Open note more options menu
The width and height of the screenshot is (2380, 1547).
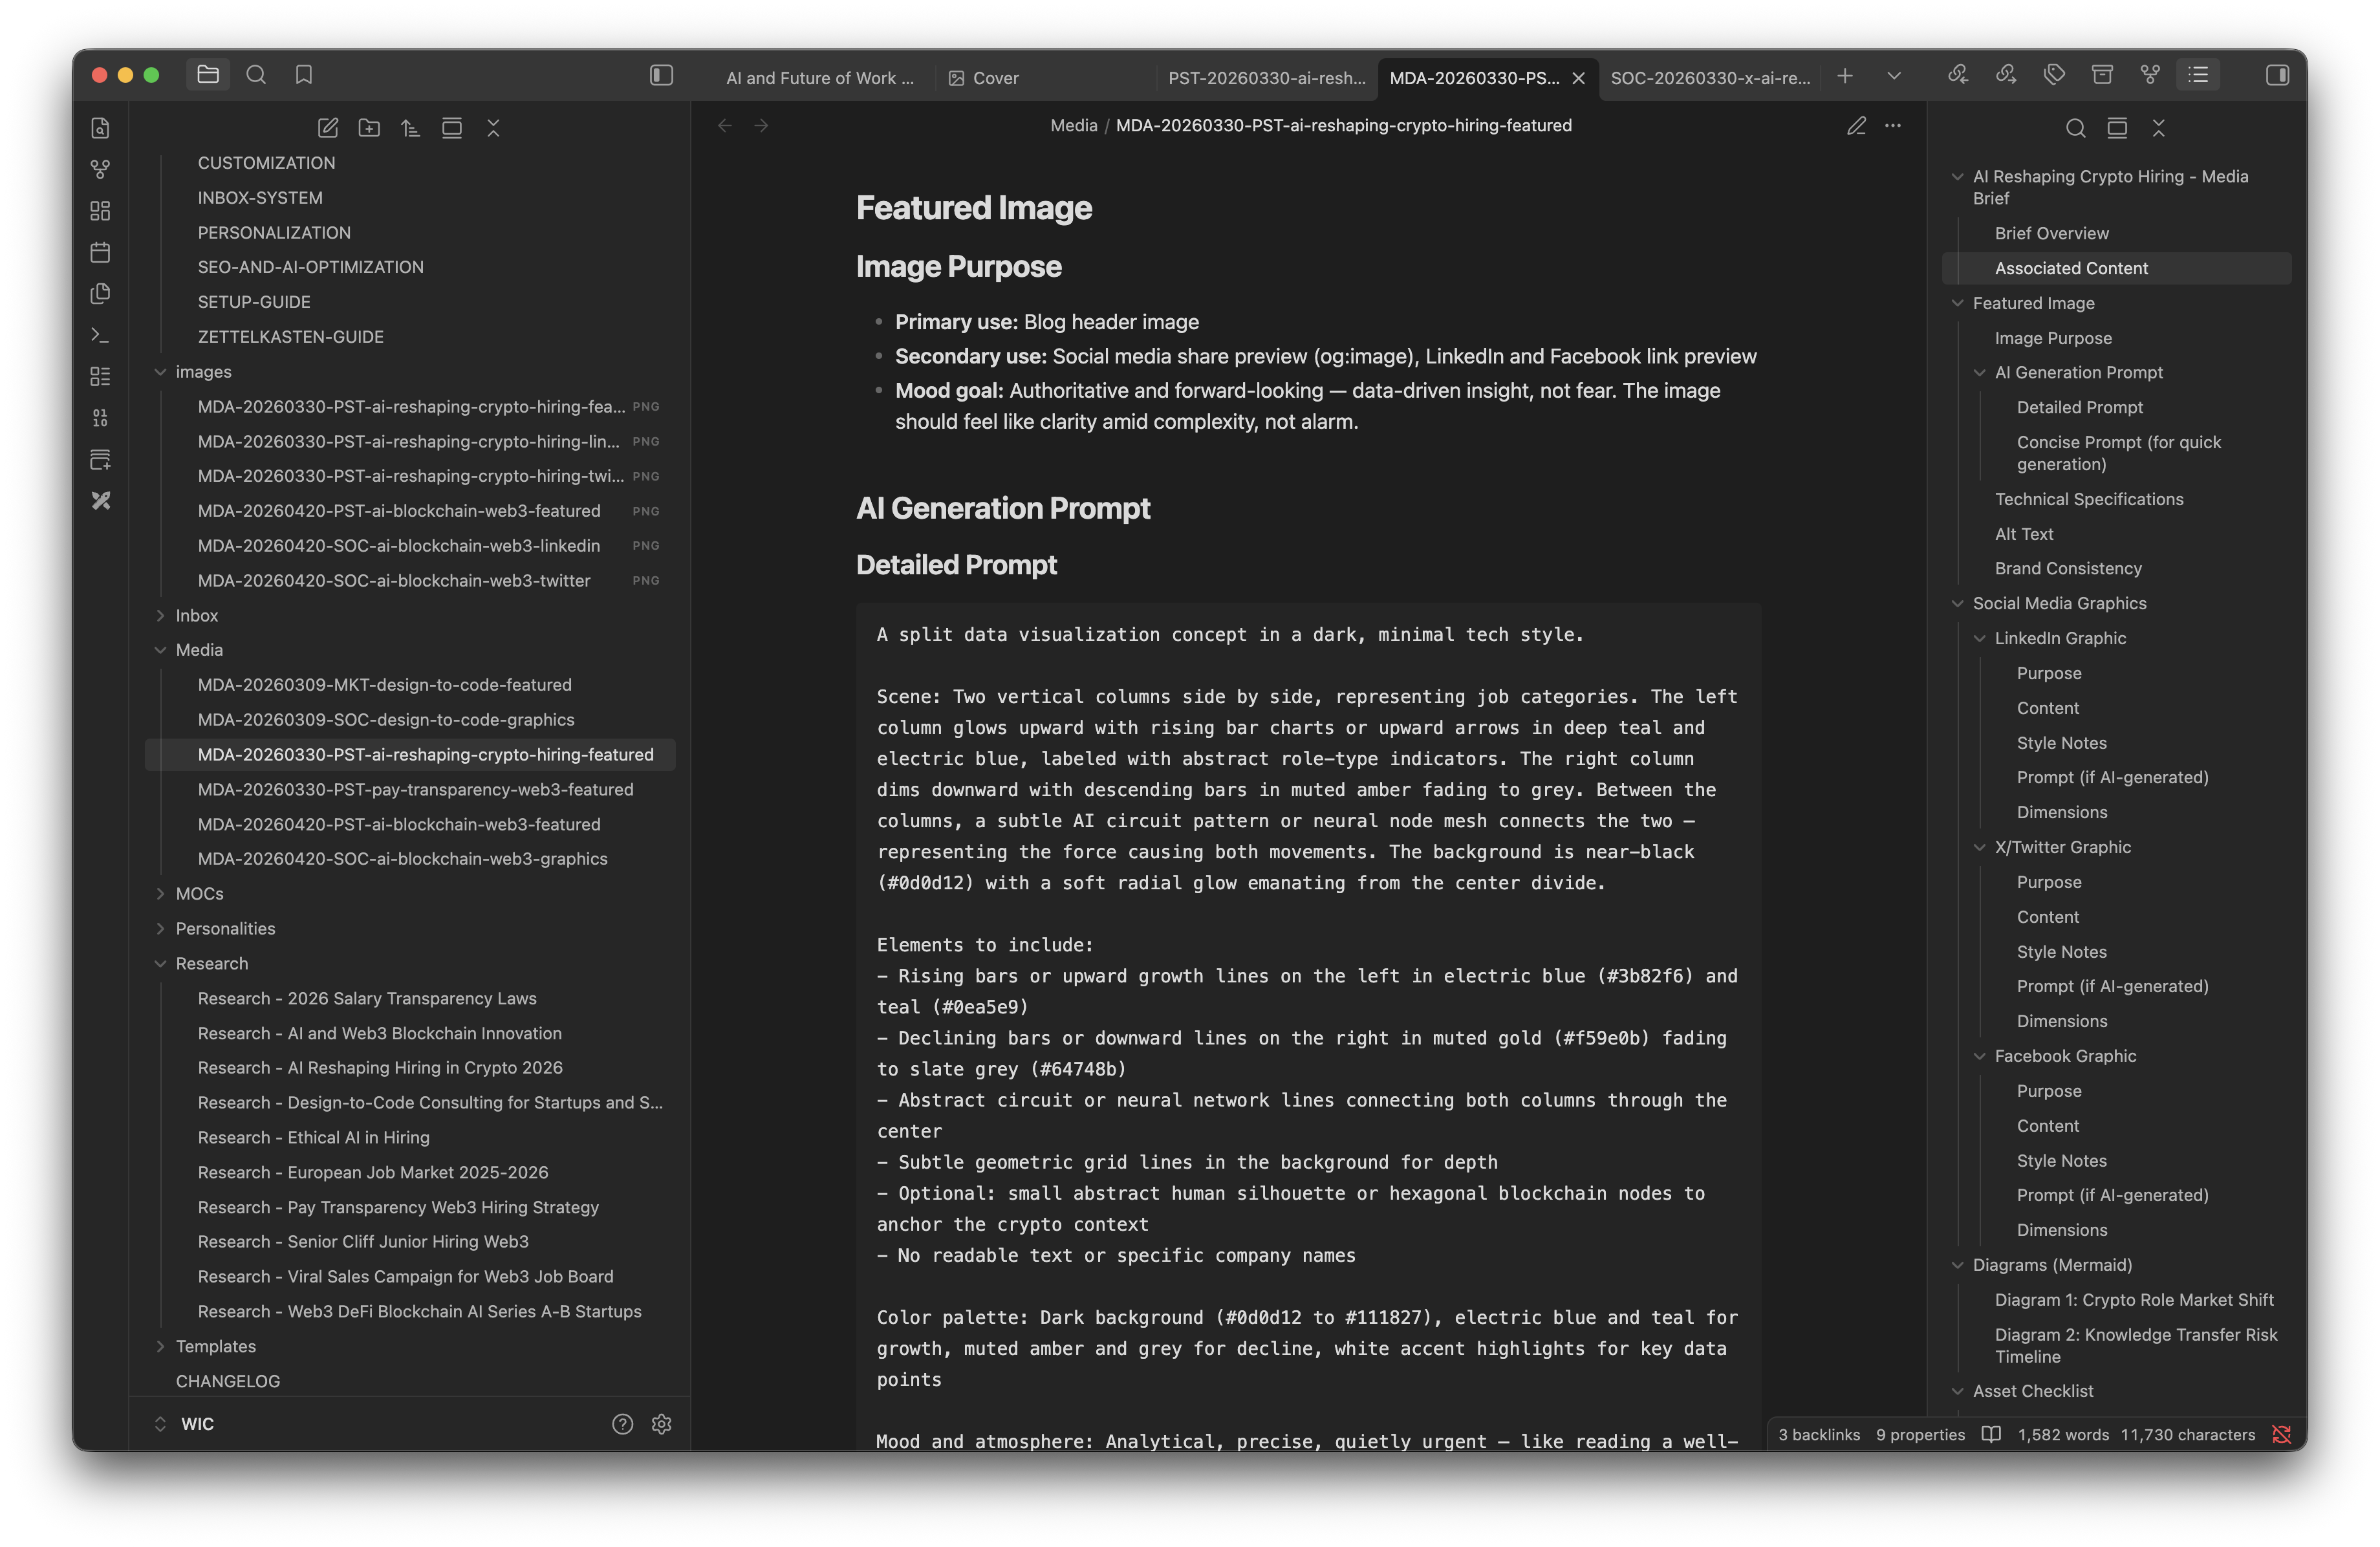(1893, 126)
